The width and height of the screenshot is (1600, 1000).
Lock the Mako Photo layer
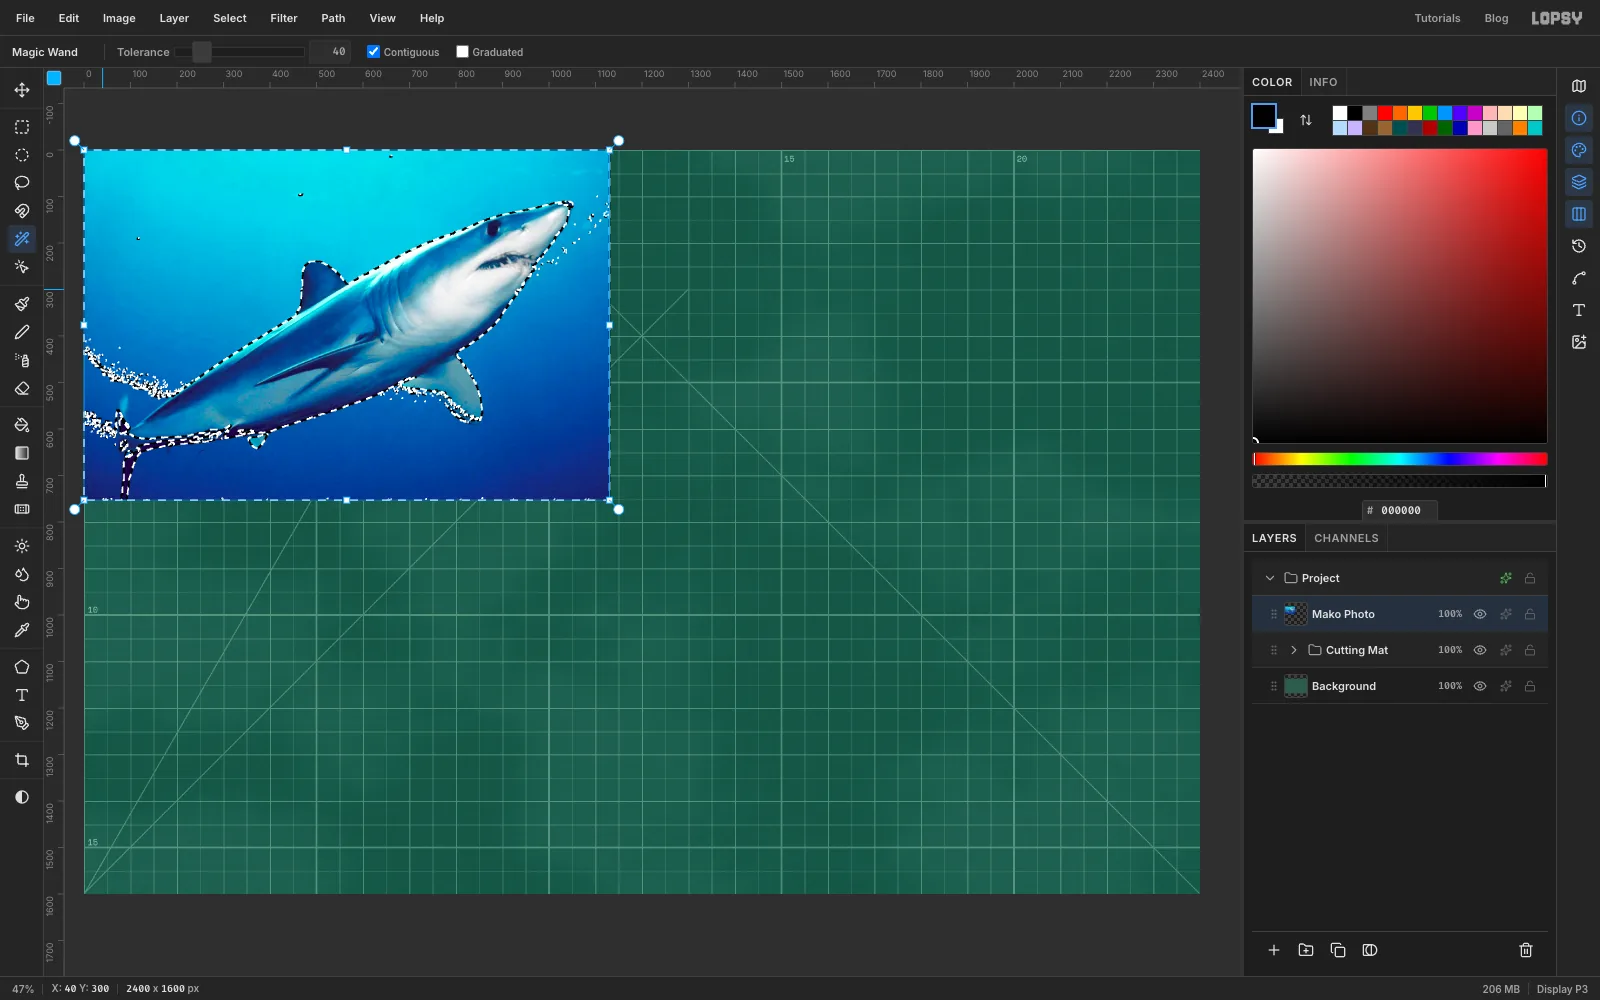[1530, 614]
